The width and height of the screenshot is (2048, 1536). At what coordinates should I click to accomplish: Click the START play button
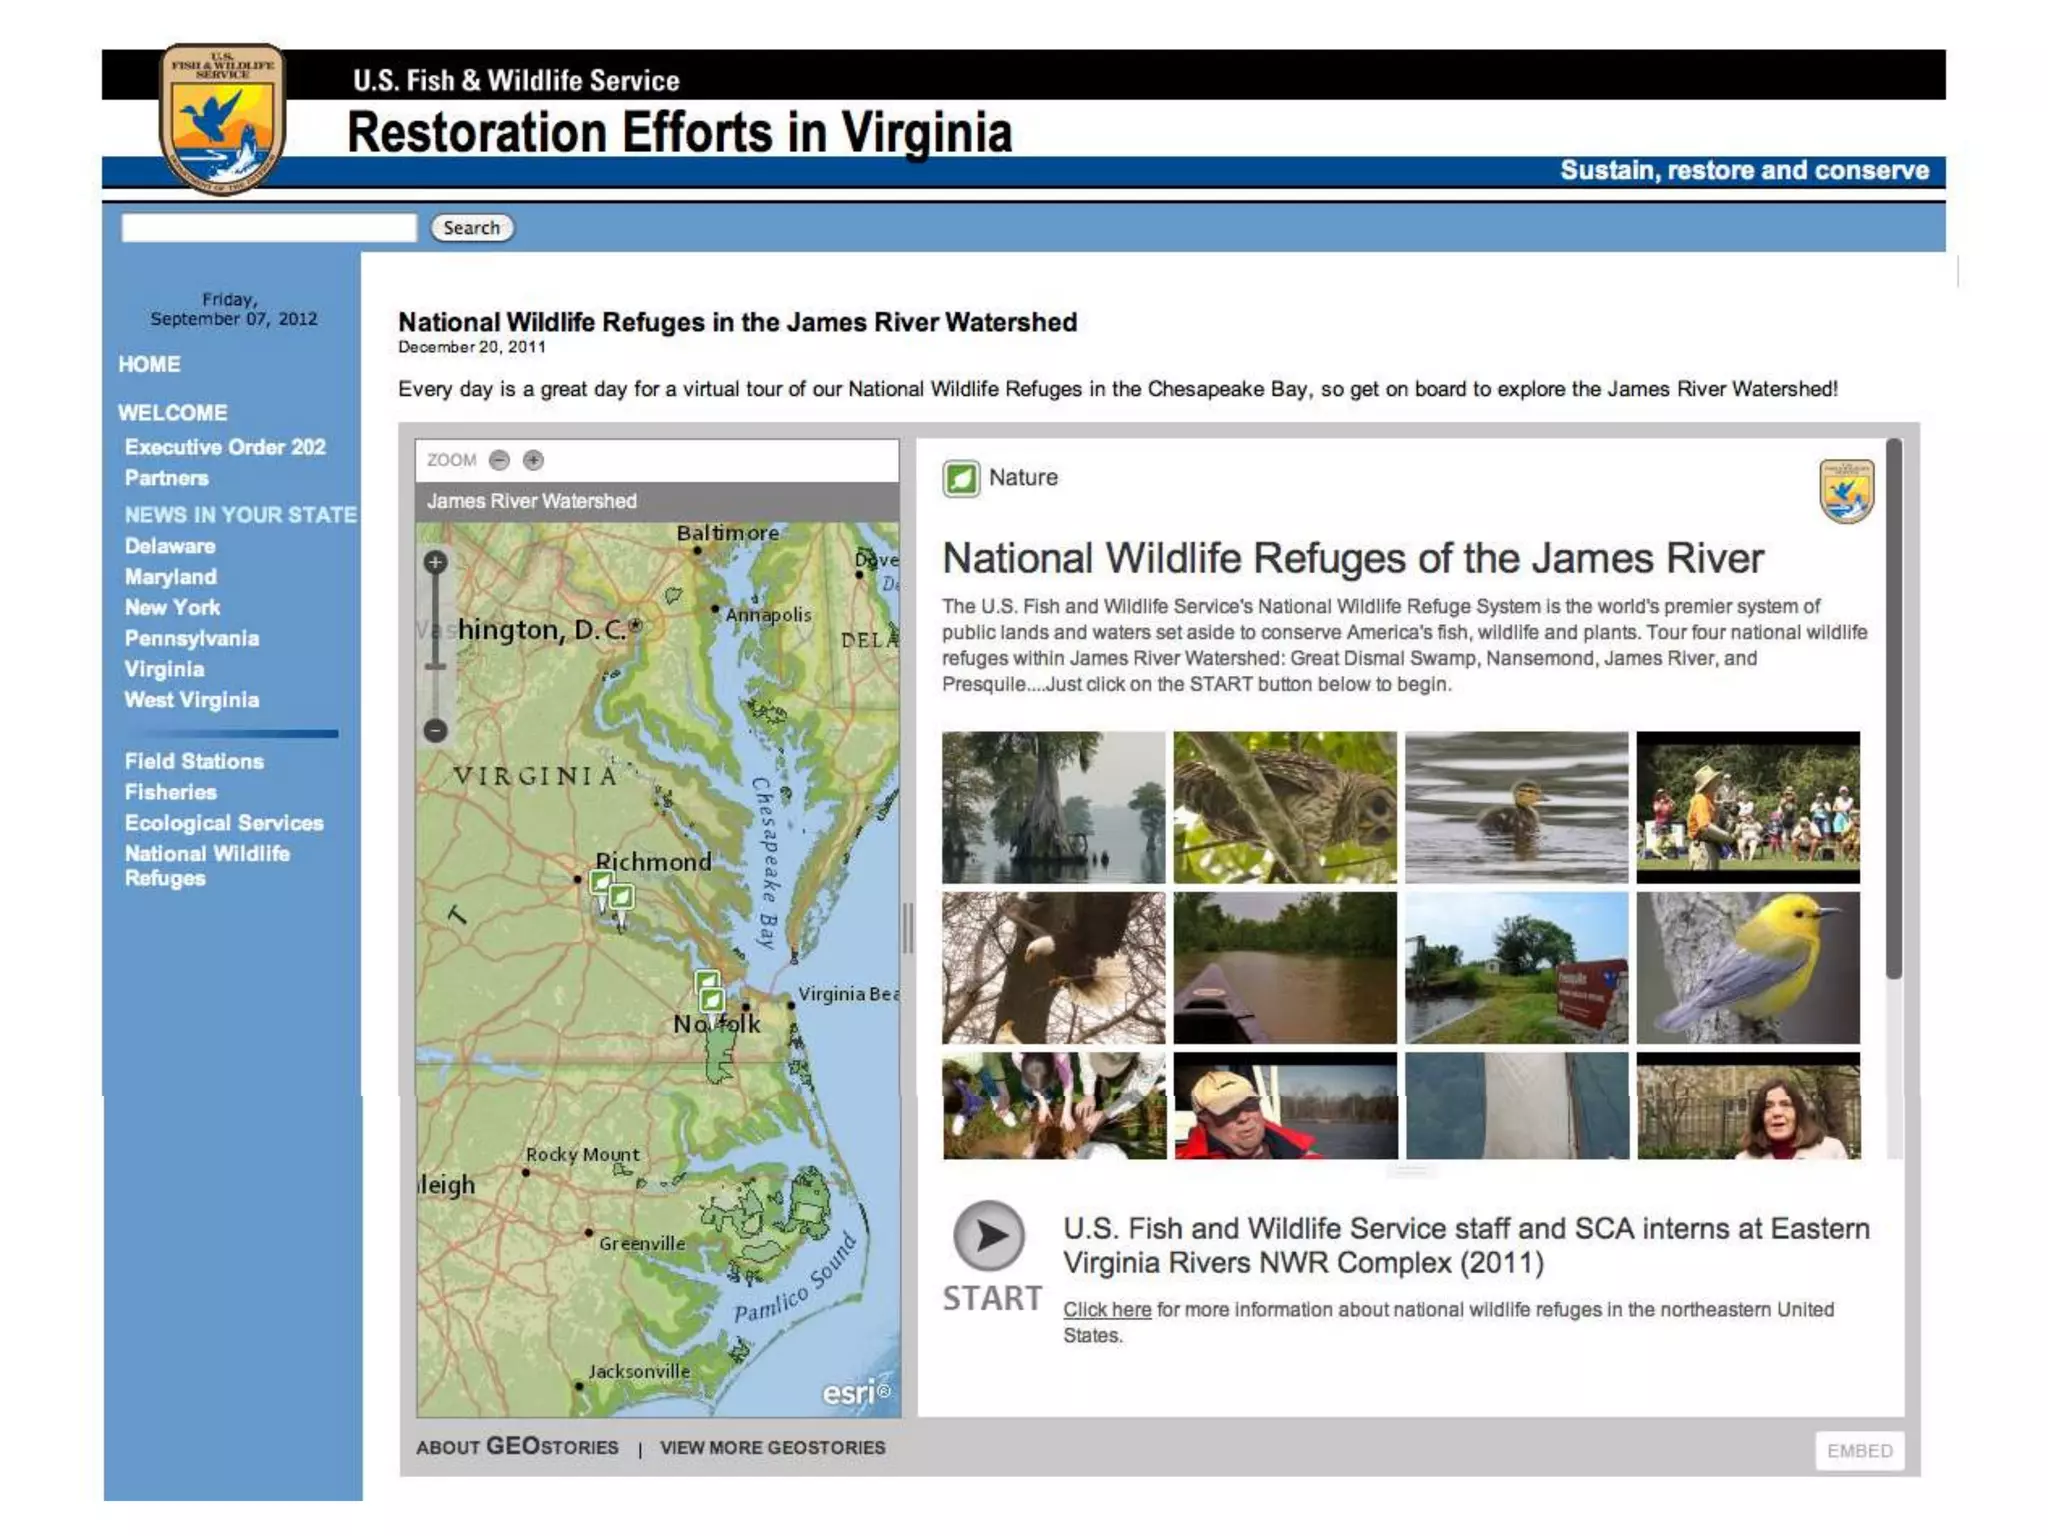pos(989,1236)
